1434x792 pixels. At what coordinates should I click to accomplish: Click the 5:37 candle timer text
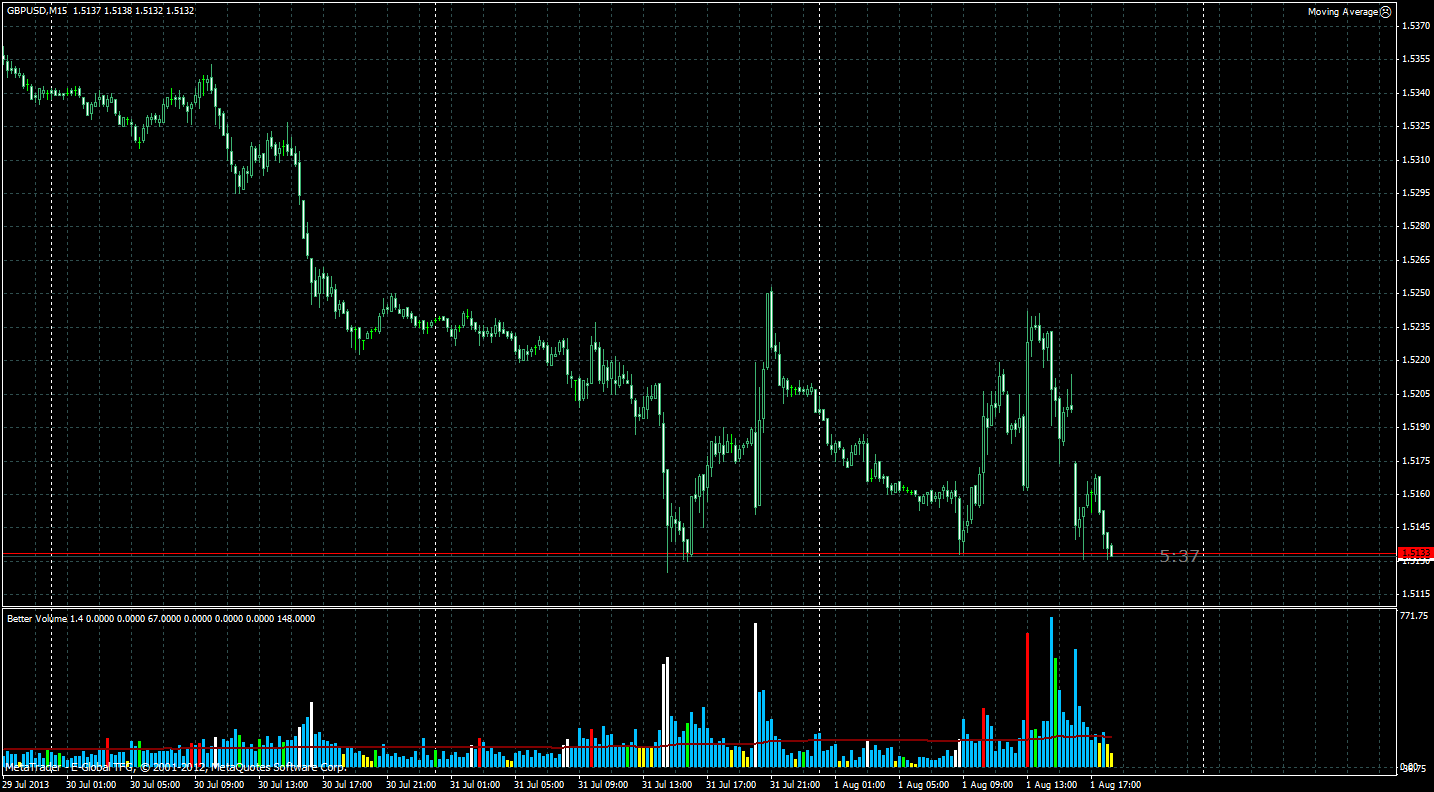pos(1179,556)
